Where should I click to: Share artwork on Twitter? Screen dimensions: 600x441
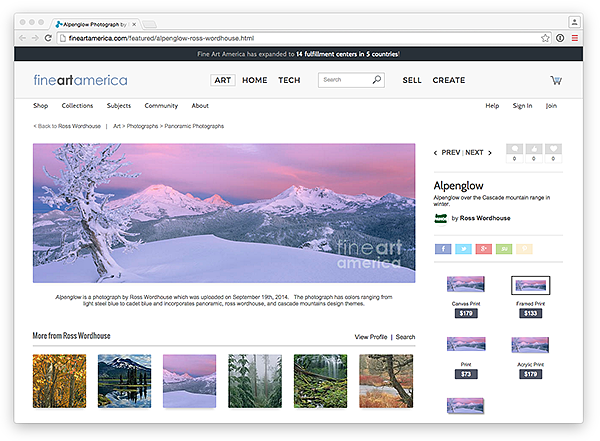(x=463, y=248)
